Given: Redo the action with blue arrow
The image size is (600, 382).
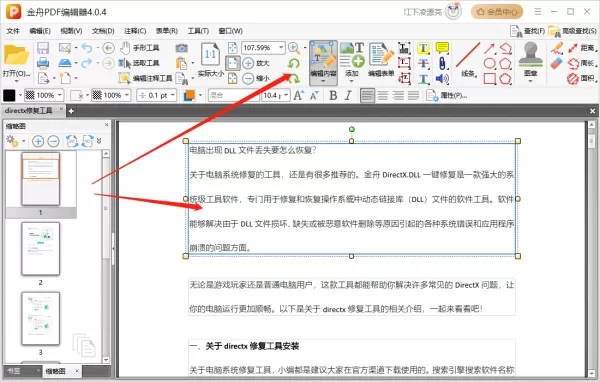Looking at the screenshot, I should pos(87,63).
